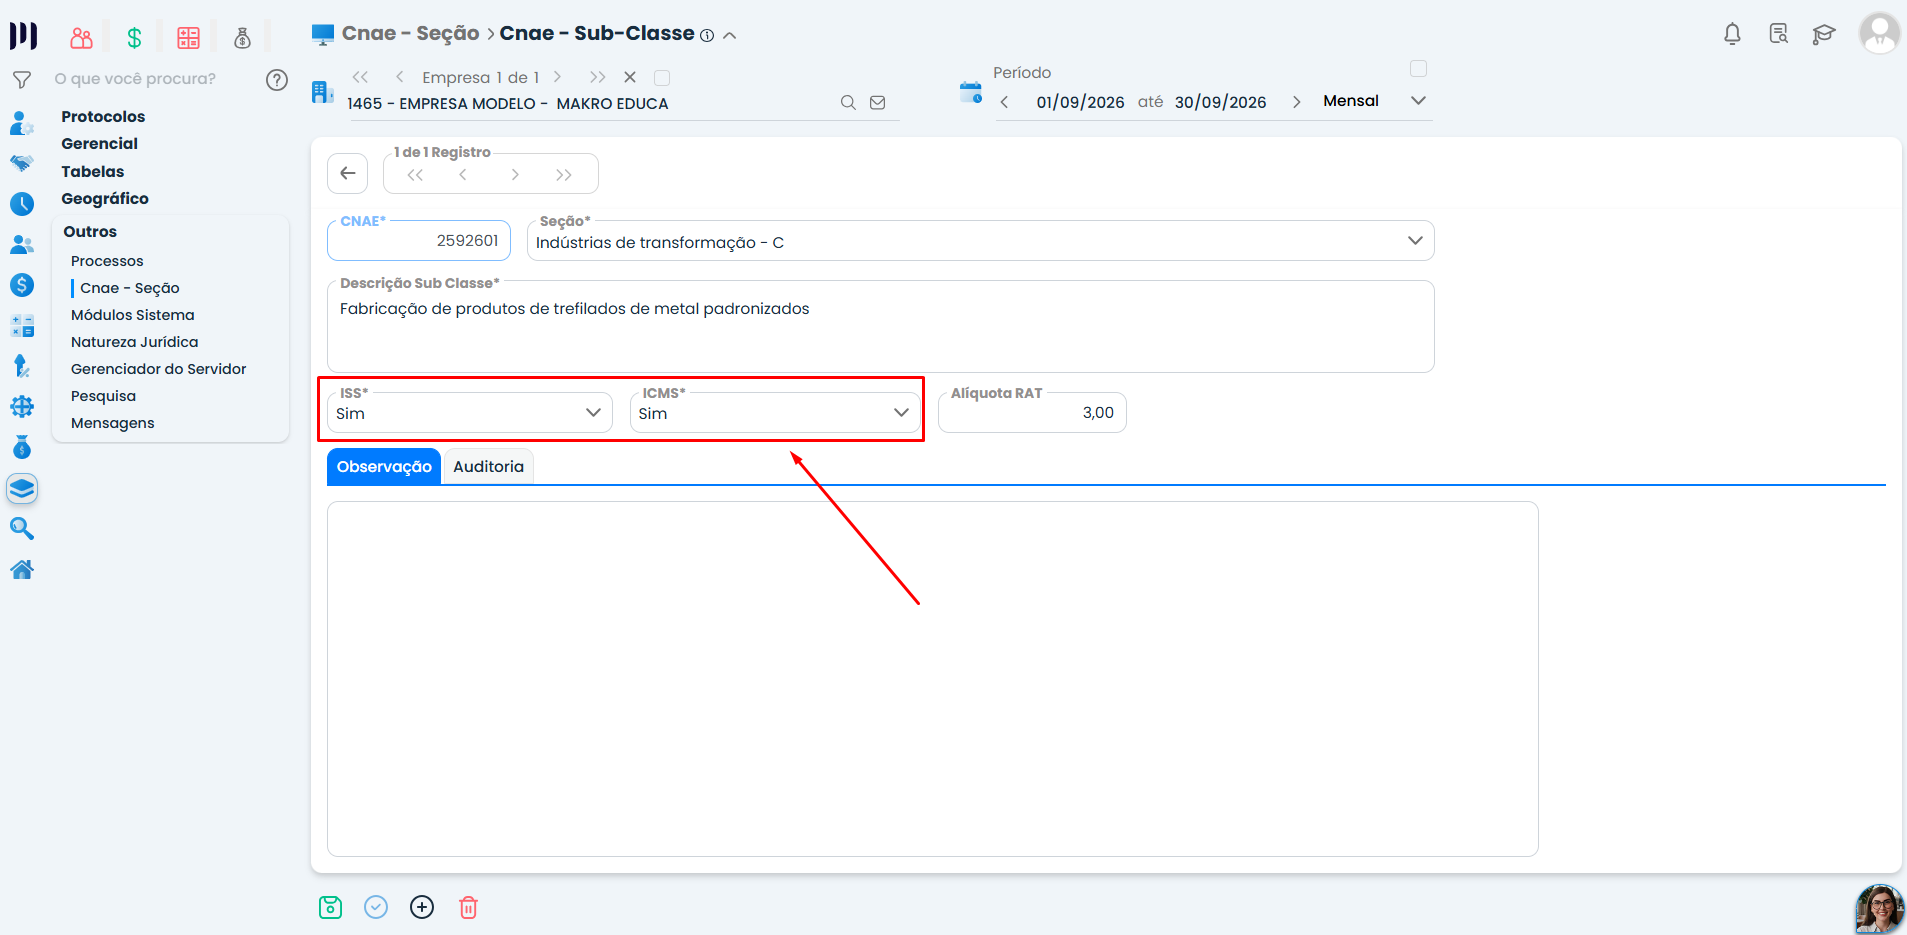Click the sidebar magnifier search icon
This screenshot has height=935, width=1907.
click(22, 528)
